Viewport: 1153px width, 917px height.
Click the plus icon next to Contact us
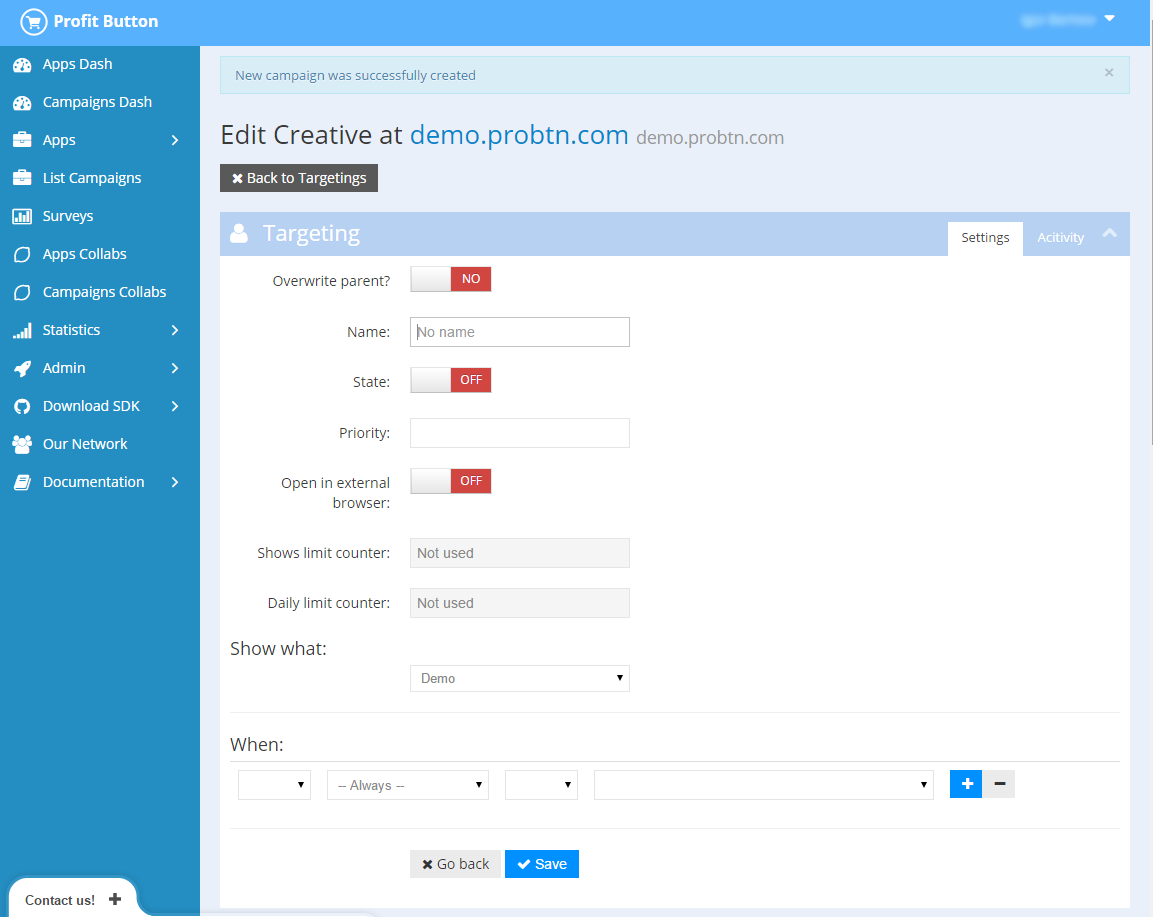coord(115,899)
